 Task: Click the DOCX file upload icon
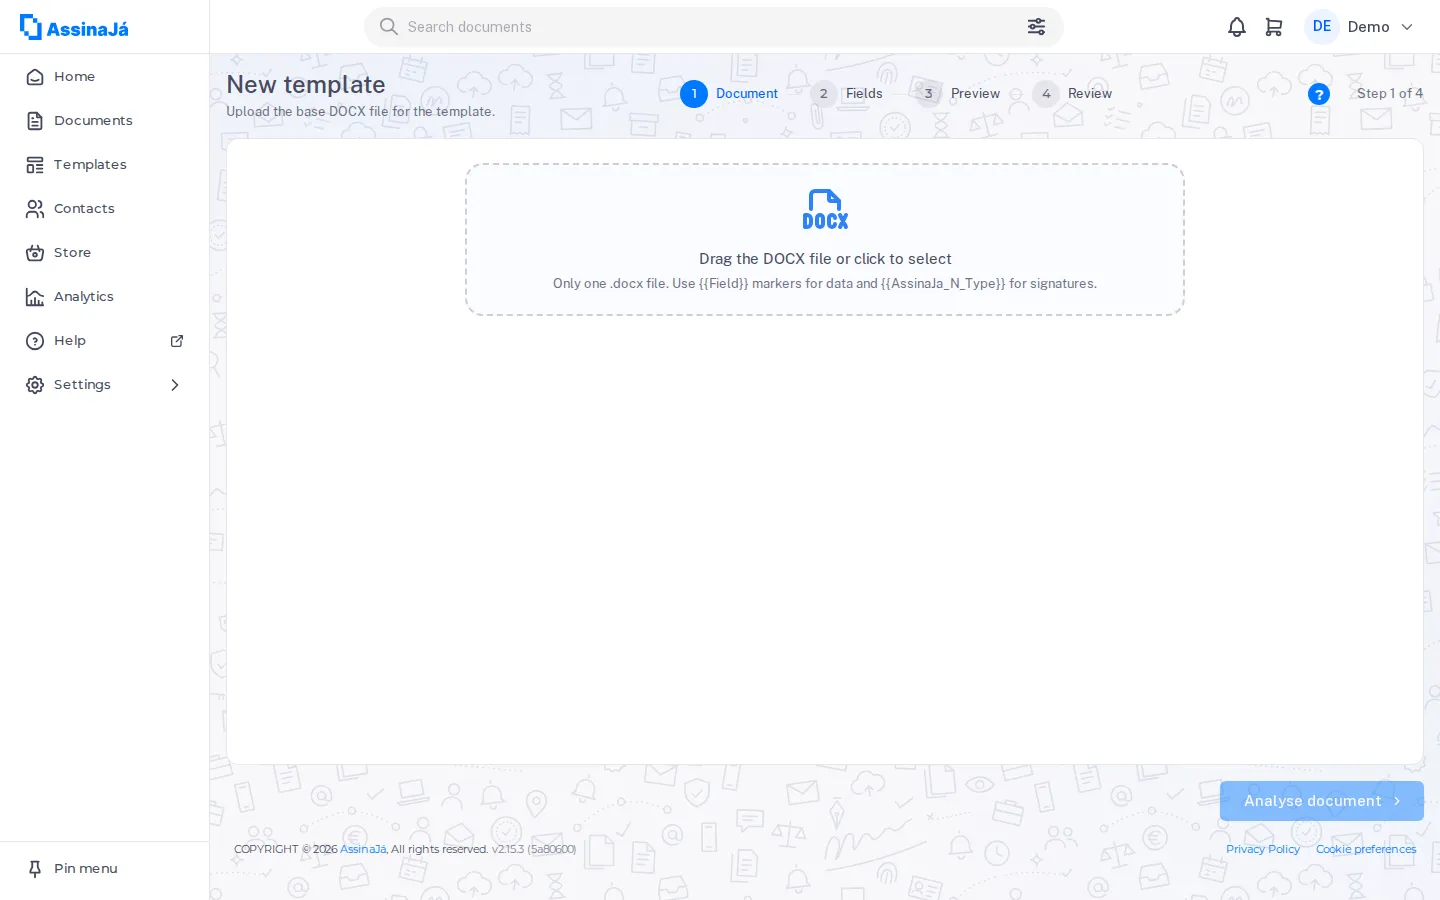(x=825, y=209)
